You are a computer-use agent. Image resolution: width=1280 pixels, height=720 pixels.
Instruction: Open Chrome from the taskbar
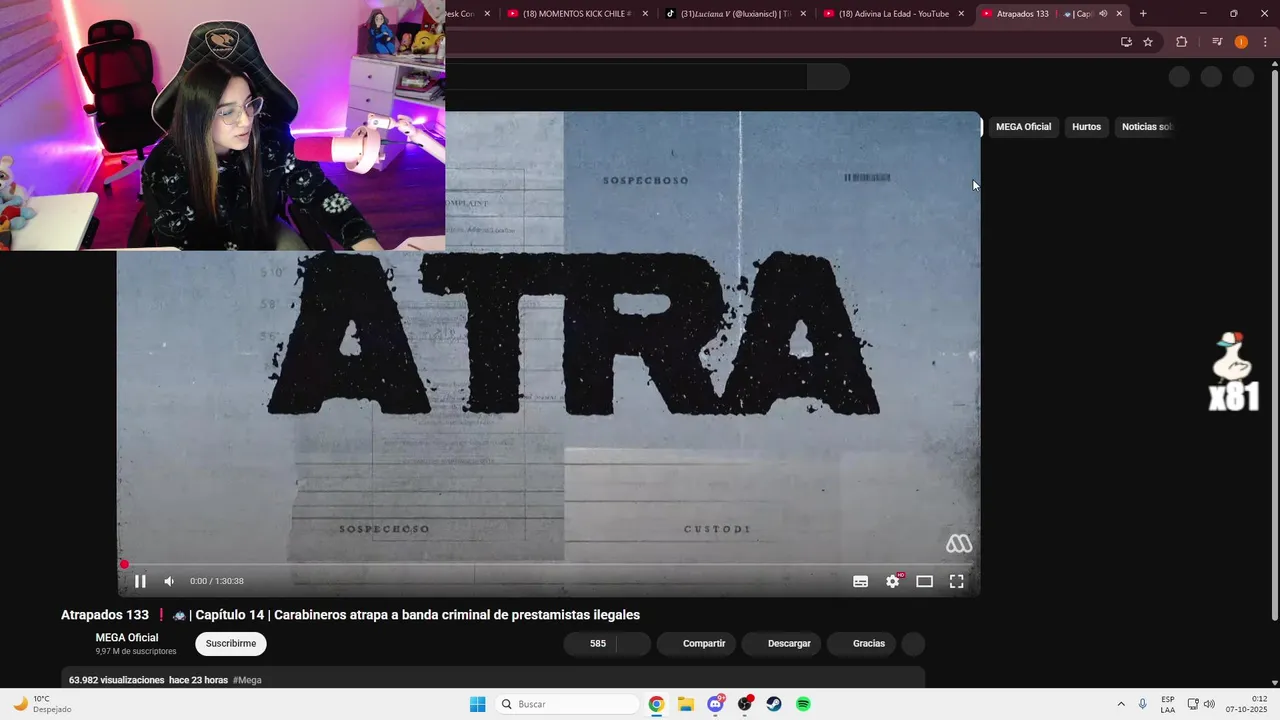[656, 704]
